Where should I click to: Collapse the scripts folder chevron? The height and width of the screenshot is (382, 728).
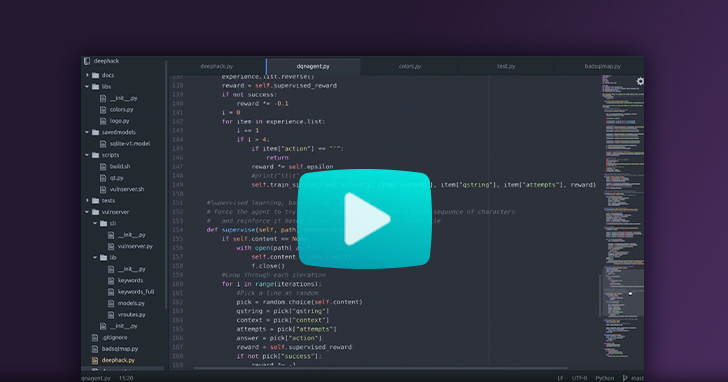coord(87,155)
